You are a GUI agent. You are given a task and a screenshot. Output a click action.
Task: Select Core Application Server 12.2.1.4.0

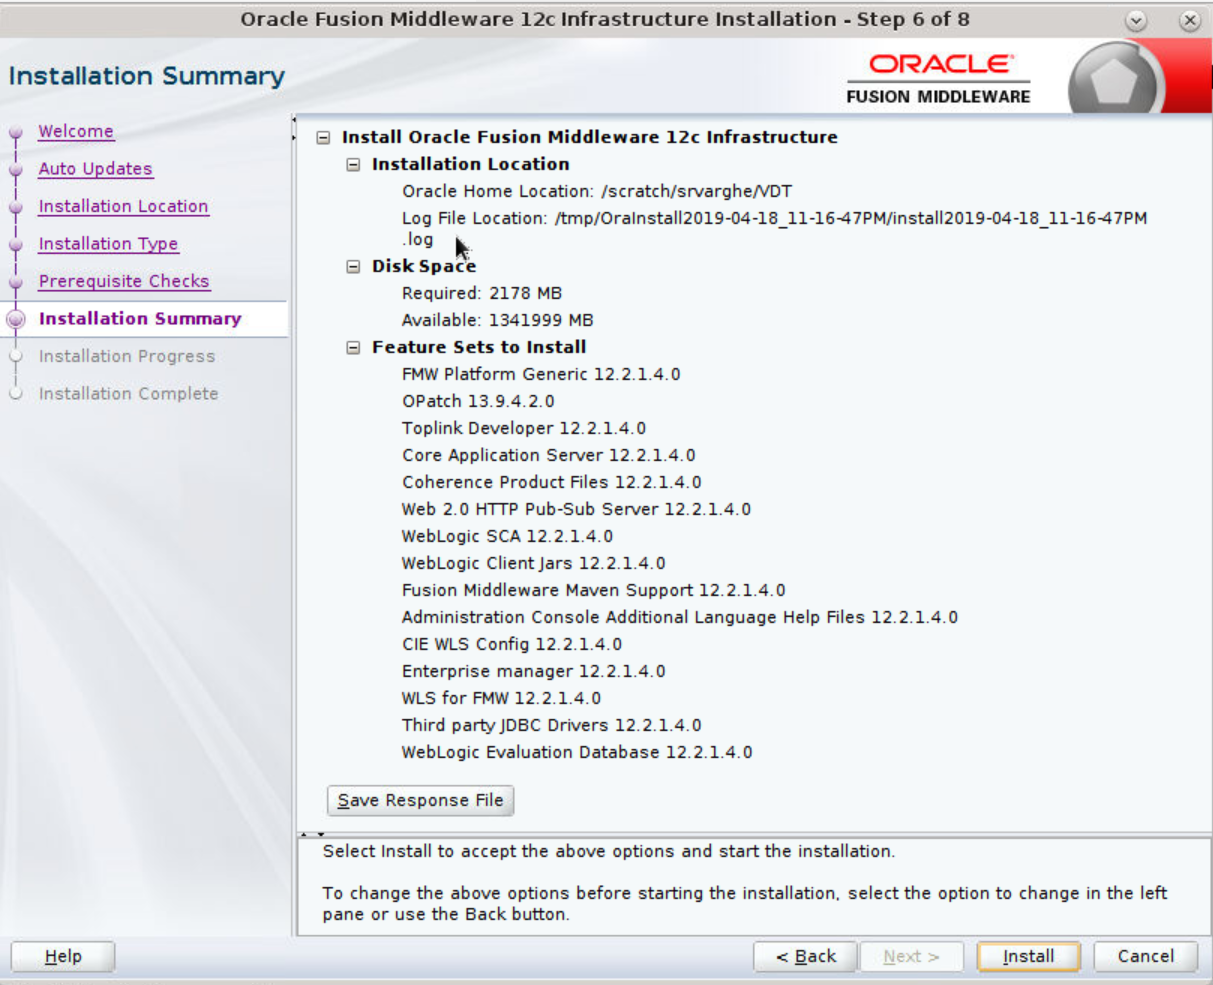[549, 456]
